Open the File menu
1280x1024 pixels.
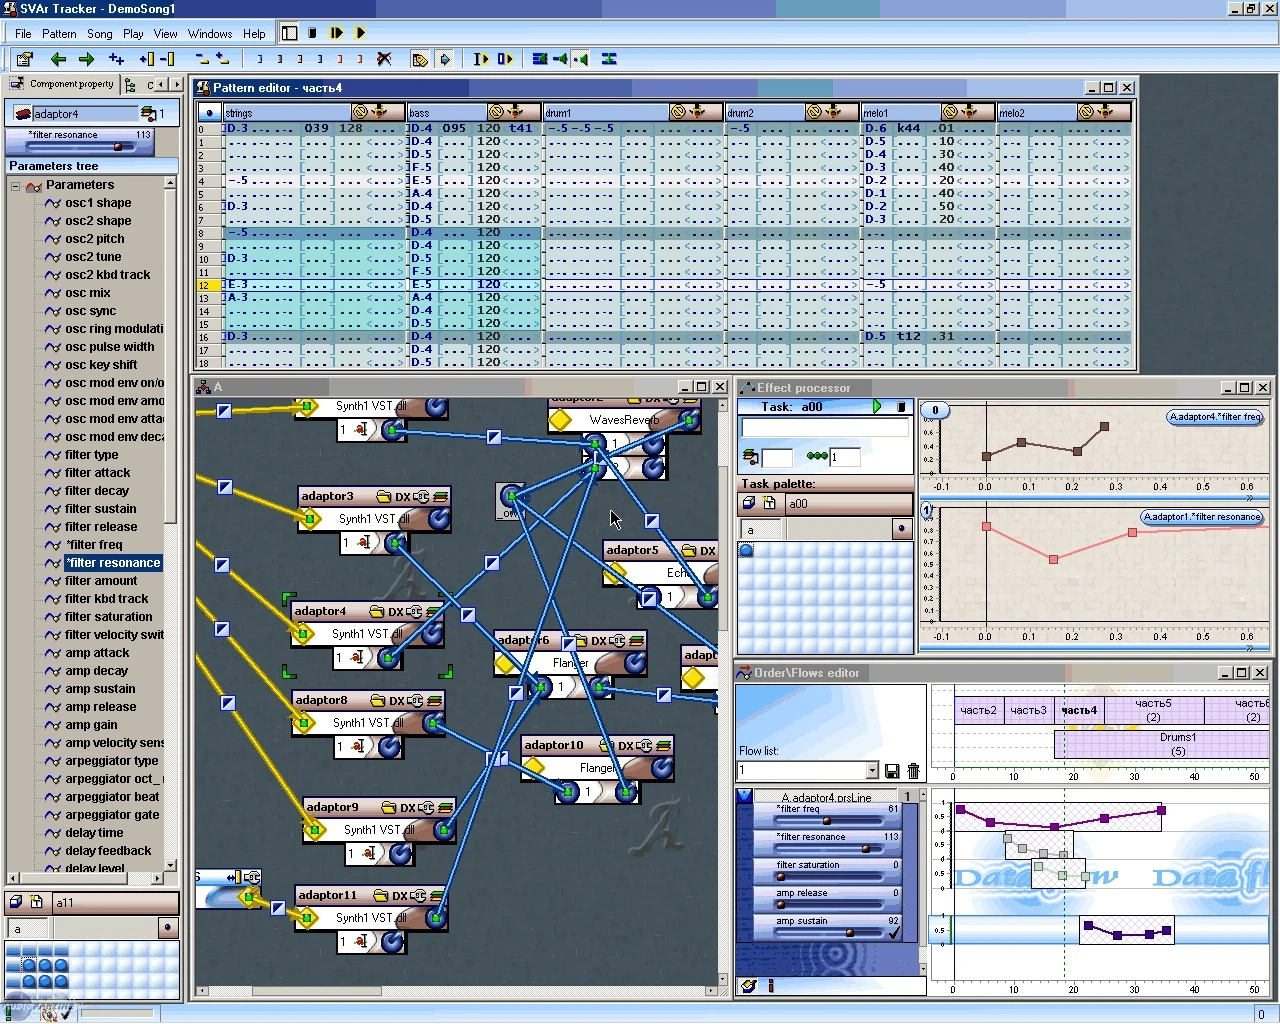[x=23, y=33]
